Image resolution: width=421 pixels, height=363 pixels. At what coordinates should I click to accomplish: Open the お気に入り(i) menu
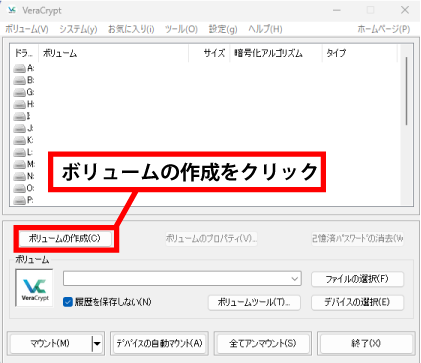pyautogui.click(x=131, y=29)
